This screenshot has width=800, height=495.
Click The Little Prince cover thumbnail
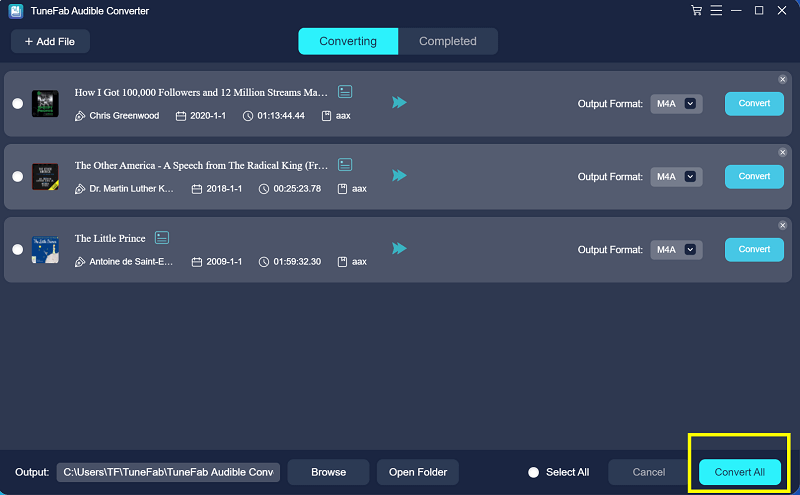(x=45, y=249)
